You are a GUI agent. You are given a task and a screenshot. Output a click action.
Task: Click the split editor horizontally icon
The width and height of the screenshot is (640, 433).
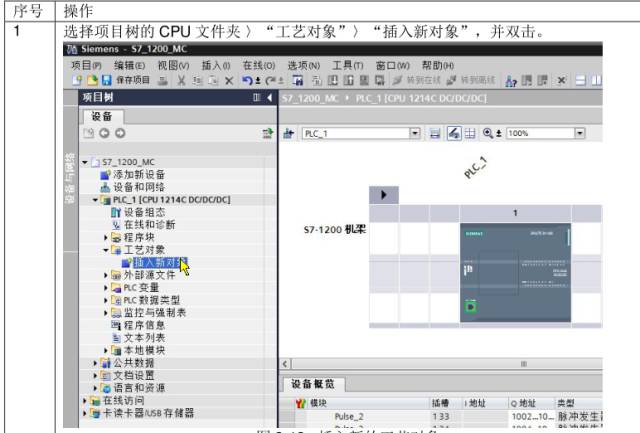coord(580,80)
